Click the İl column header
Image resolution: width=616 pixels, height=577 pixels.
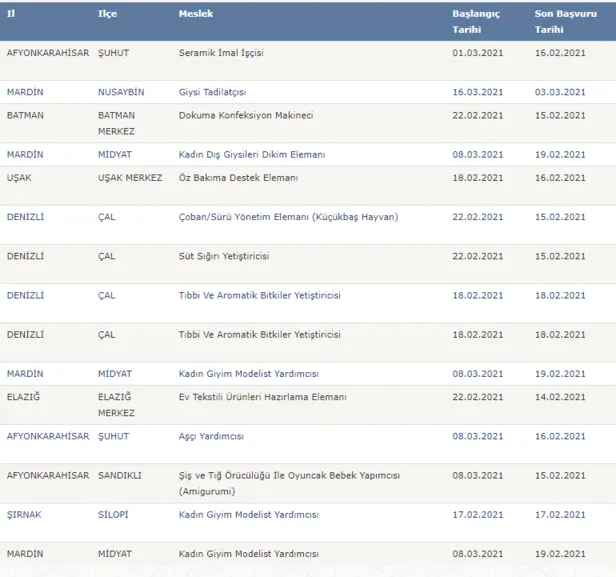[11, 15]
